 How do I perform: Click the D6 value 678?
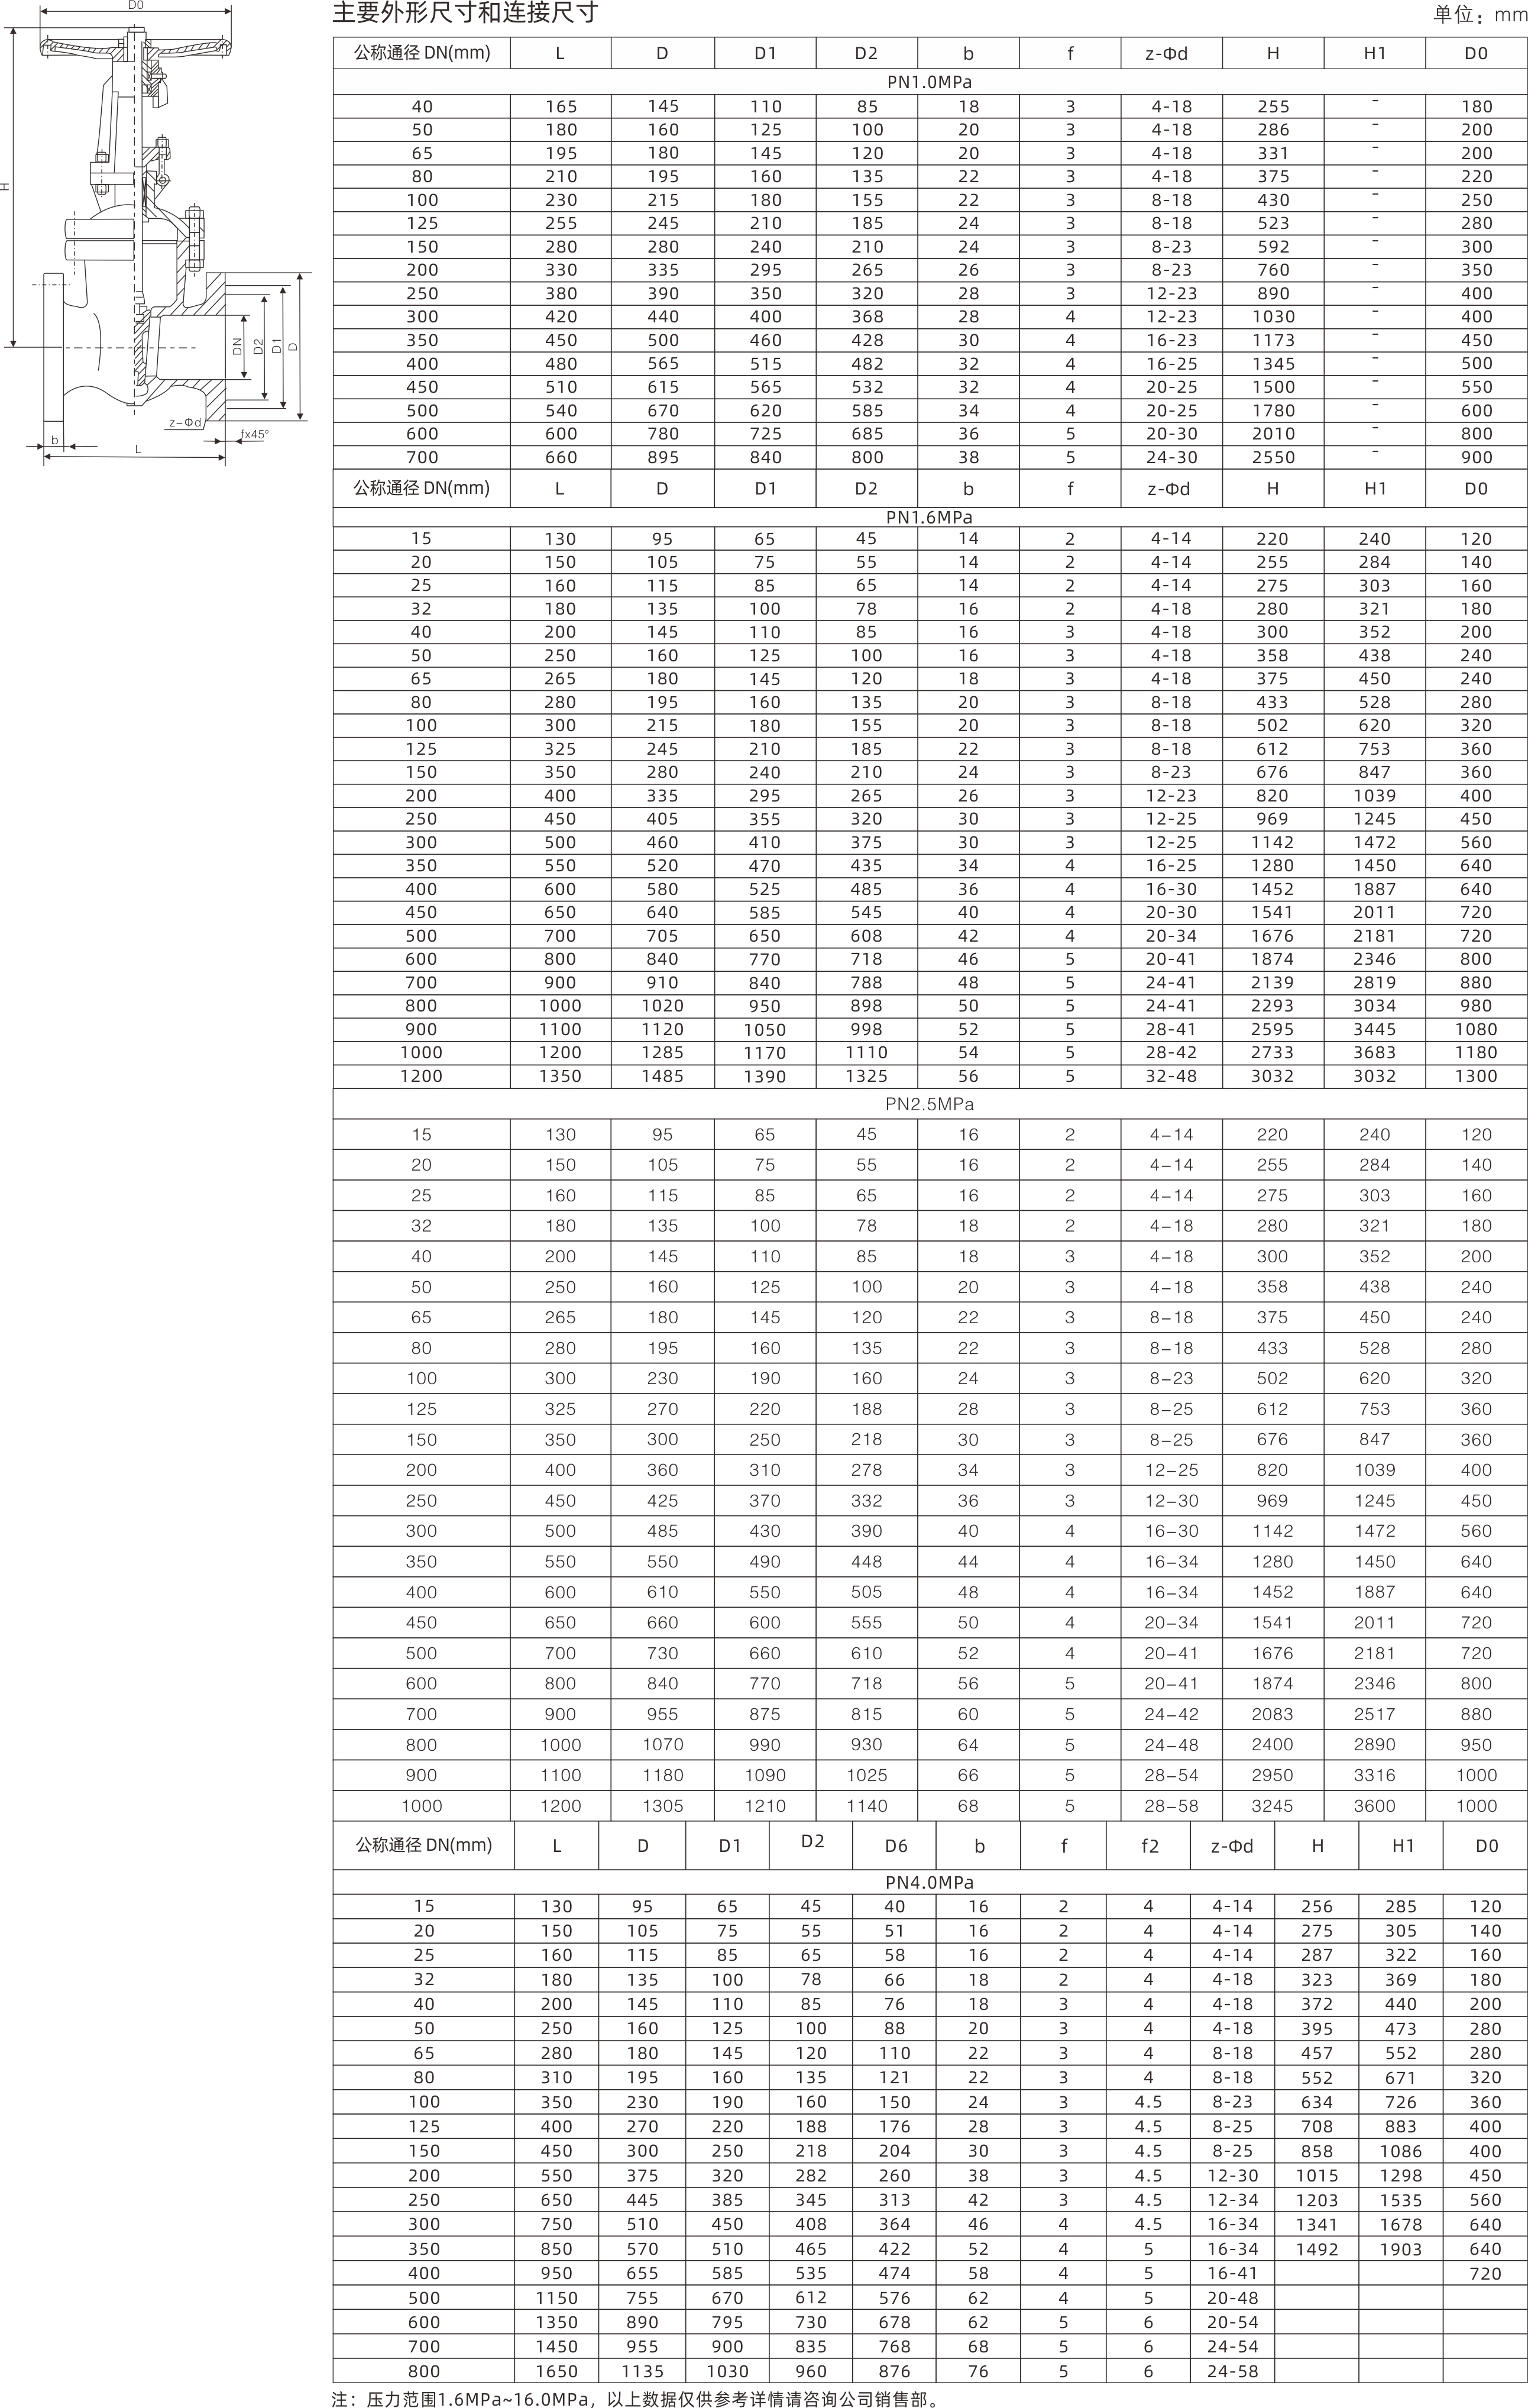(895, 2322)
